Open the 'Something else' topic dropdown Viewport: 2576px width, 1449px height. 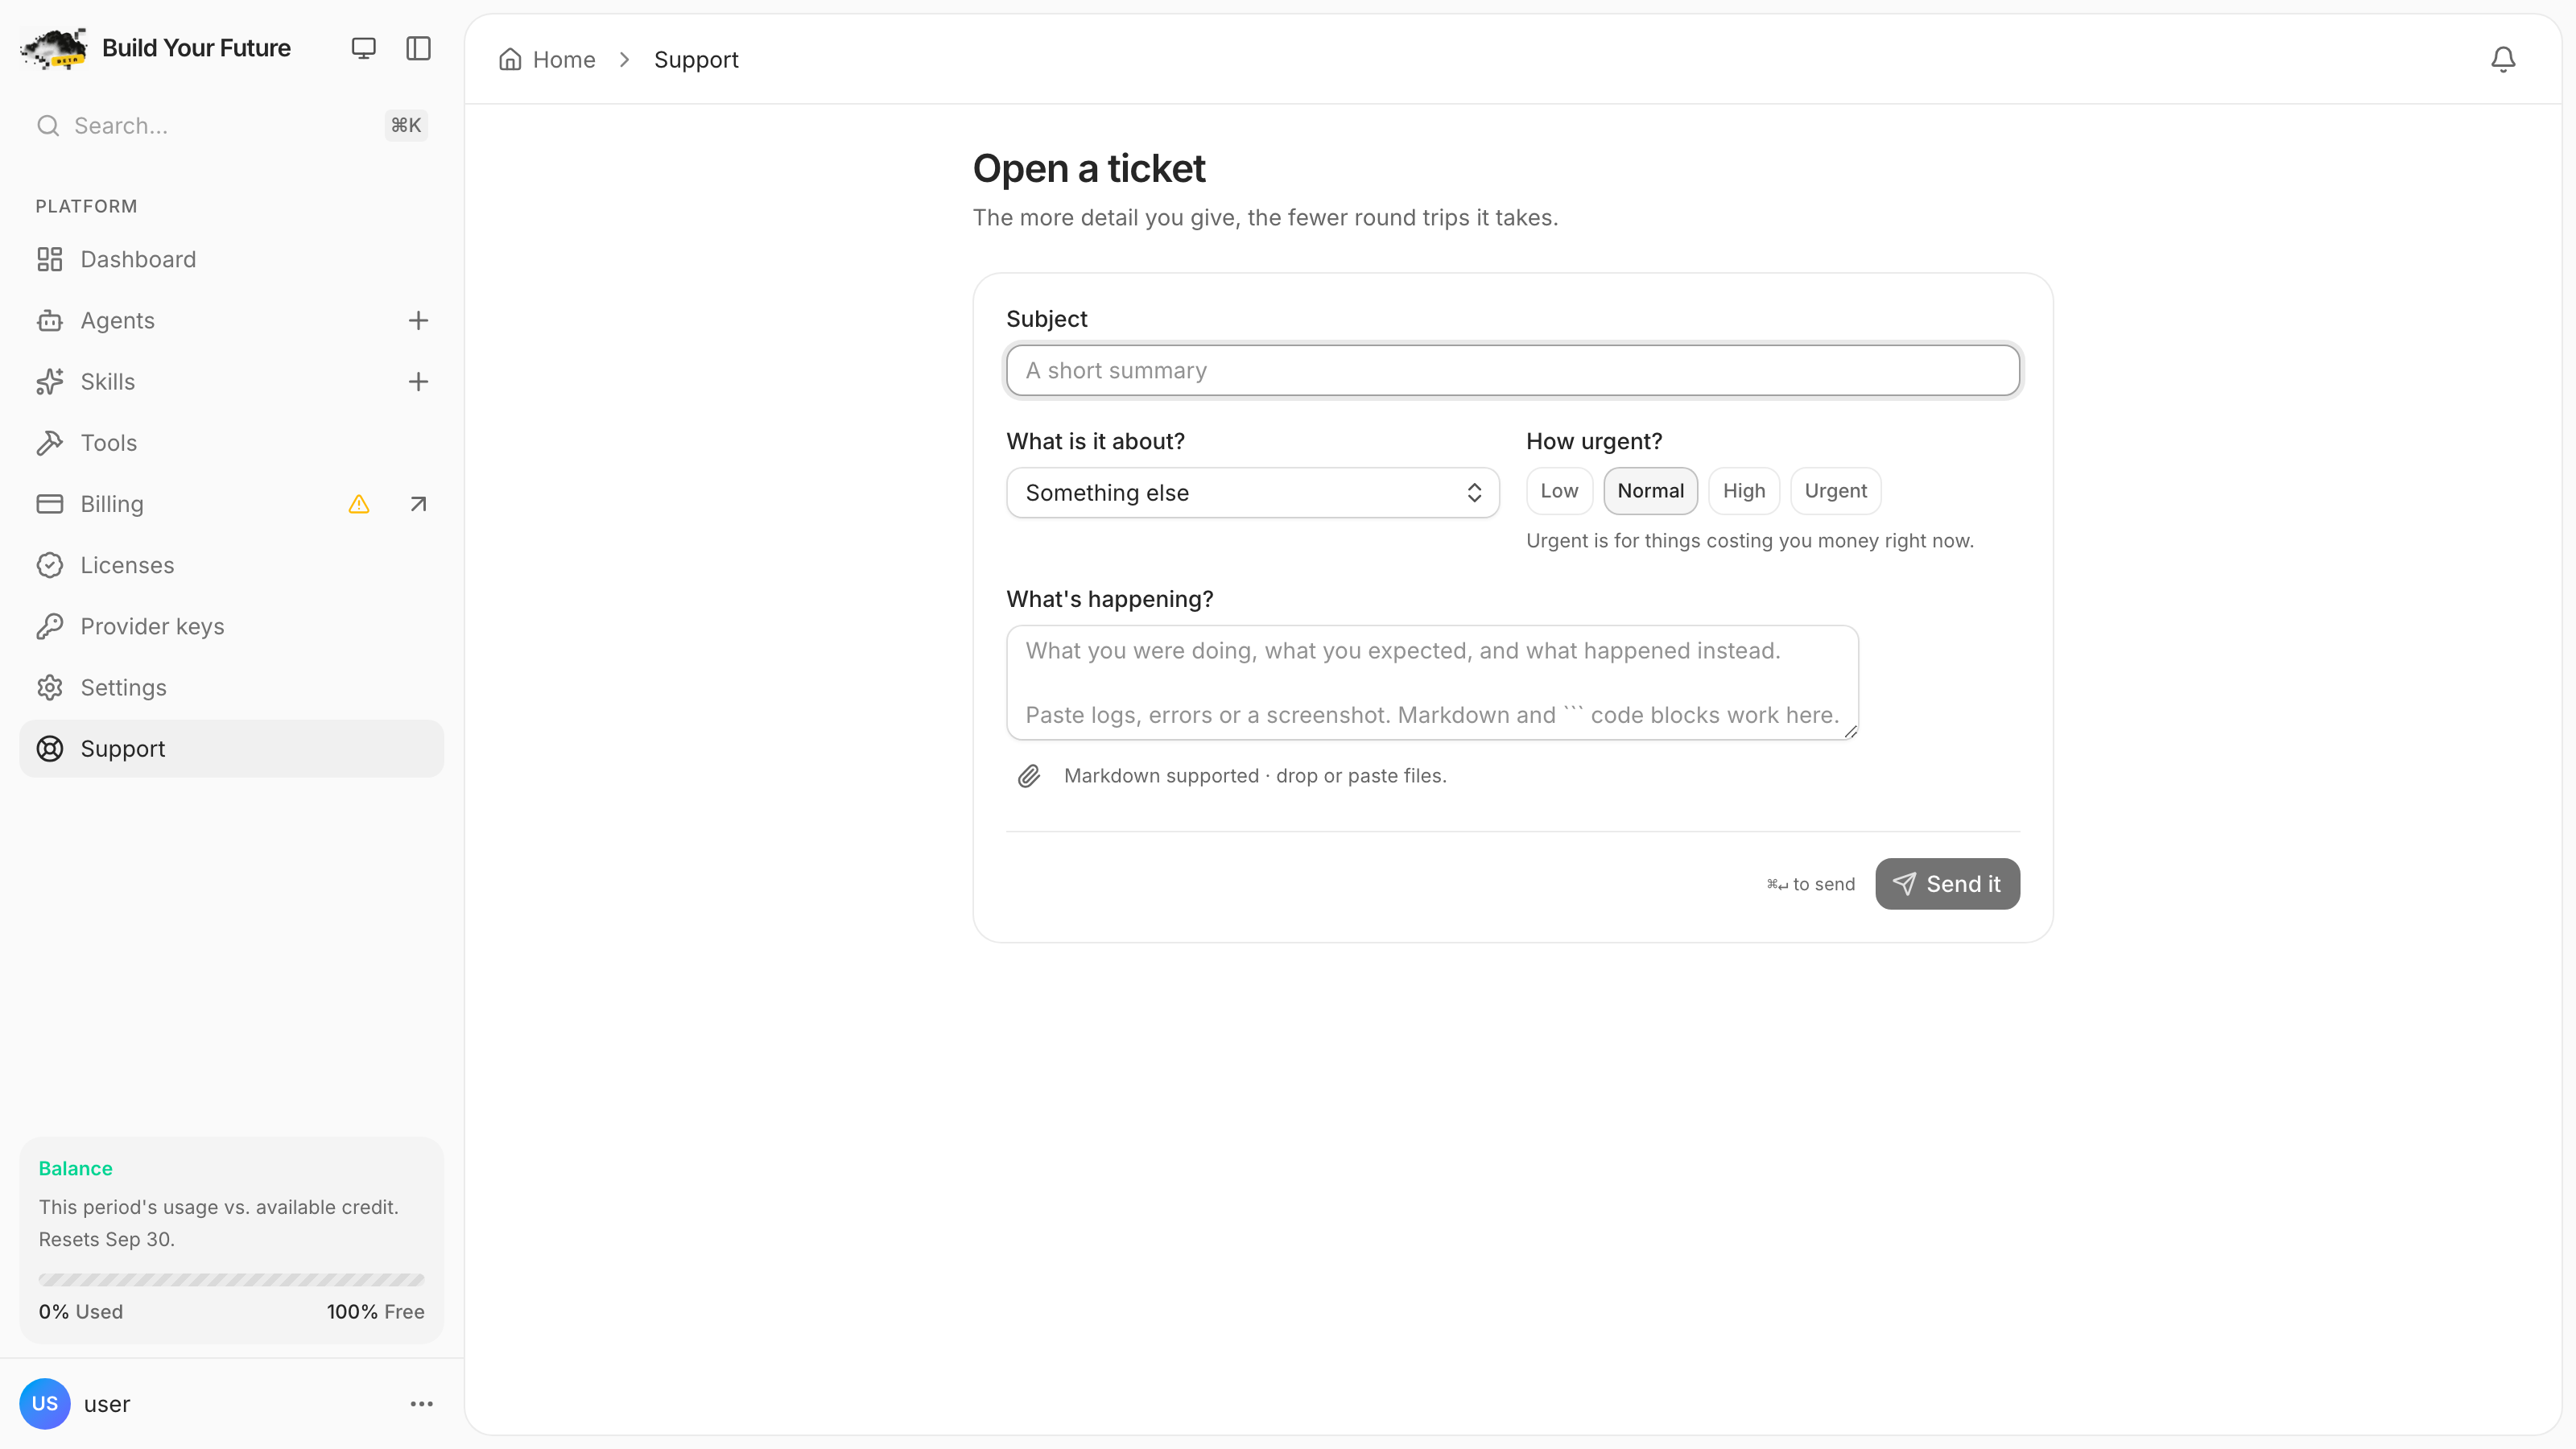(x=1252, y=493)
